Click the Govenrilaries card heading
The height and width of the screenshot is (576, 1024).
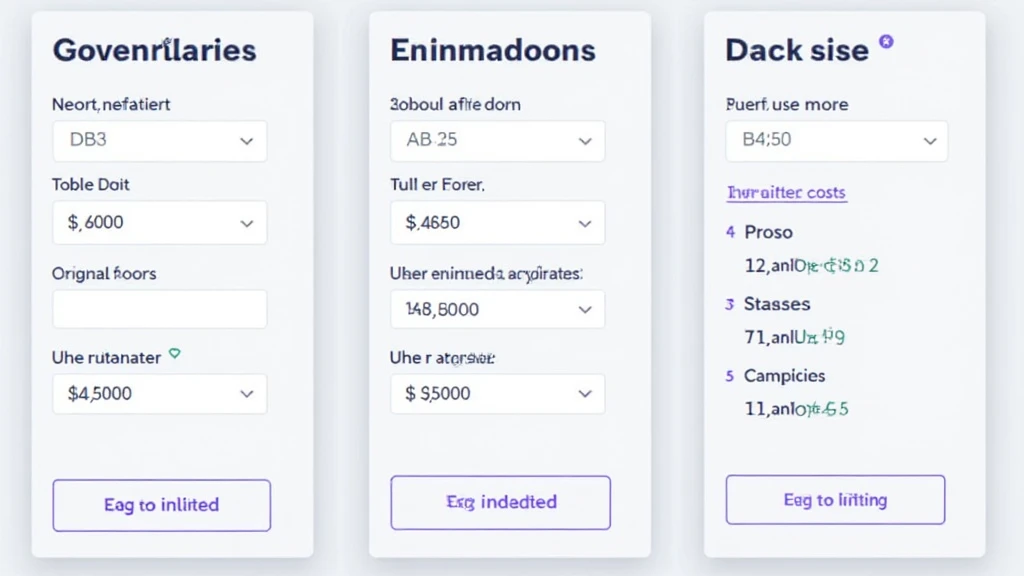[x=155, y=50]
